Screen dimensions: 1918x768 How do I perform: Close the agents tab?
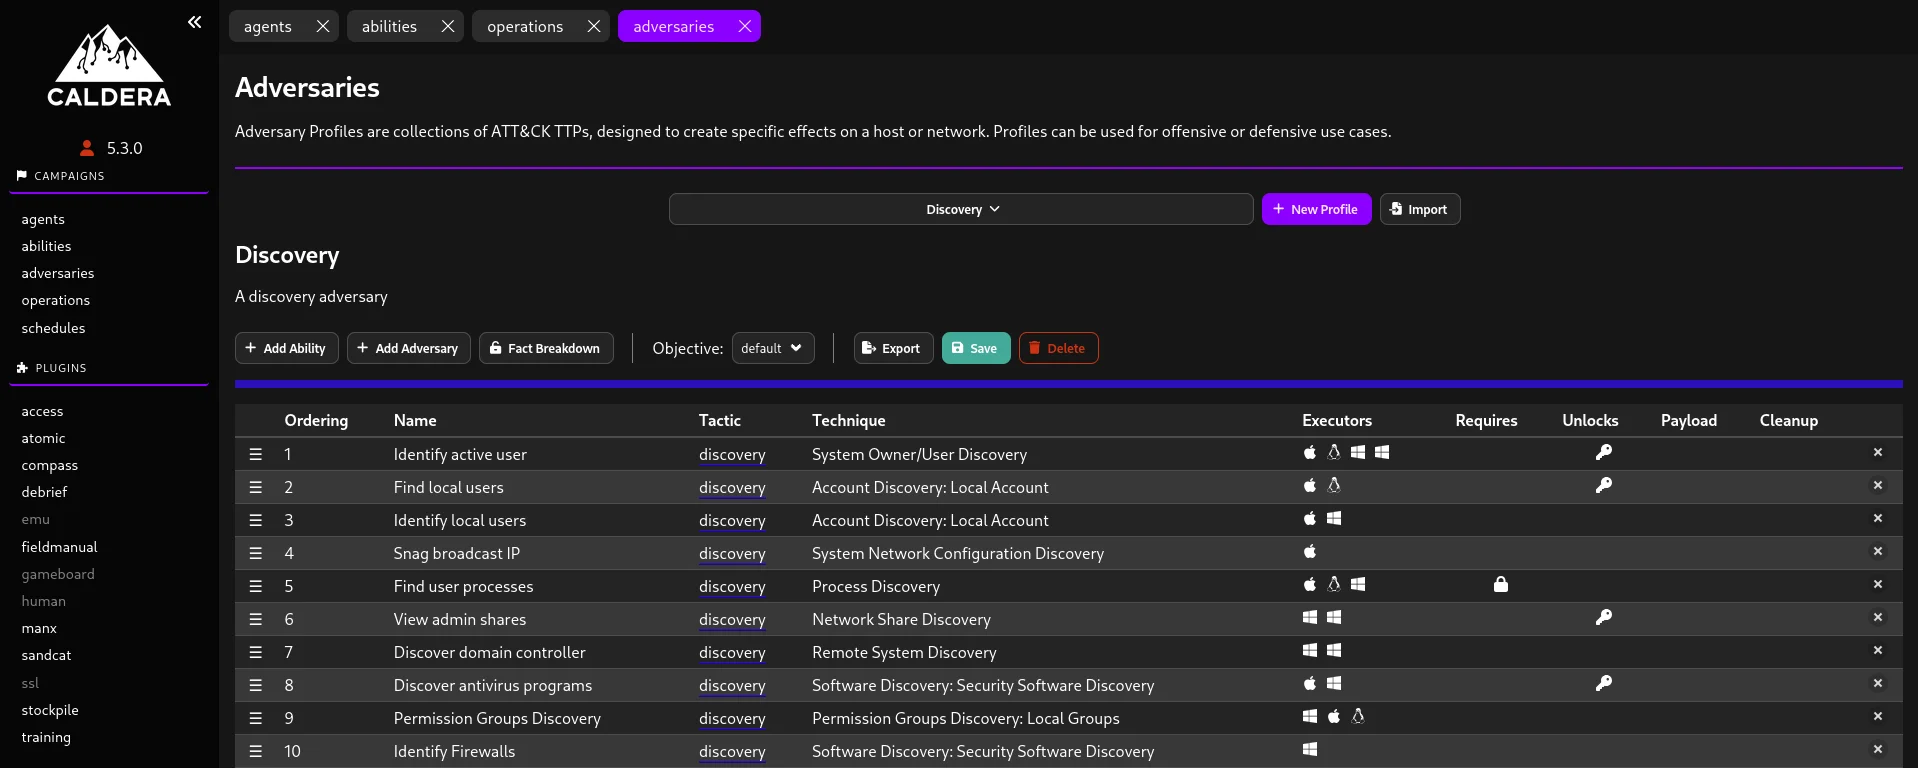click(x=322, y=27)
